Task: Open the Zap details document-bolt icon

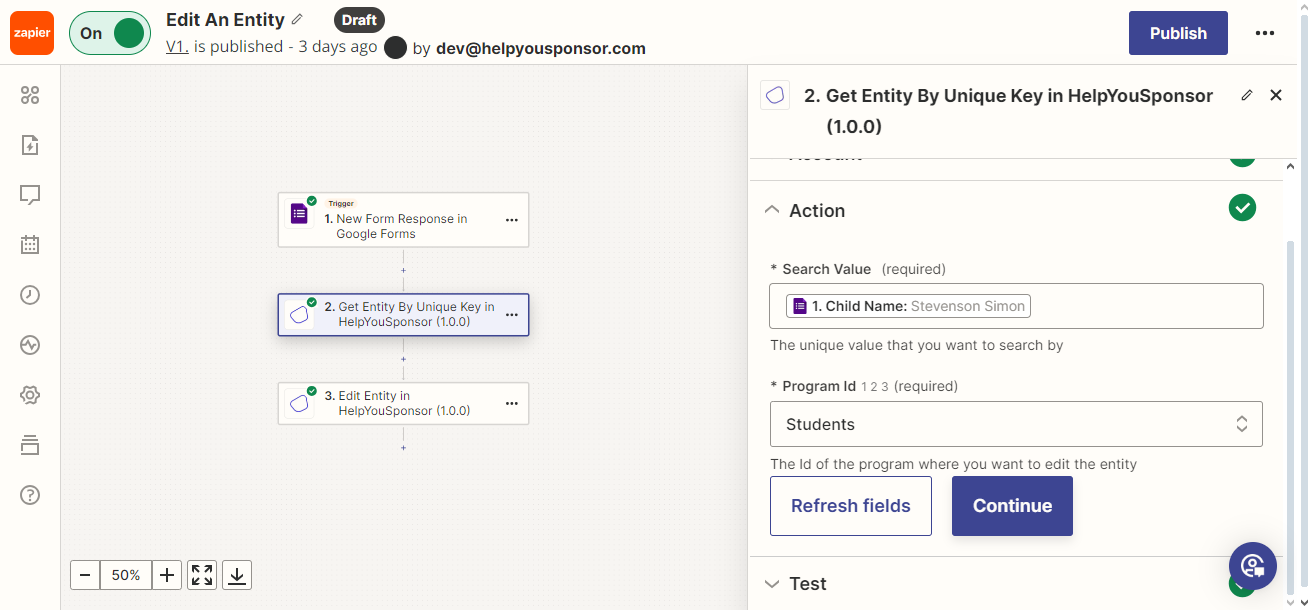Action: click(30, 145)
